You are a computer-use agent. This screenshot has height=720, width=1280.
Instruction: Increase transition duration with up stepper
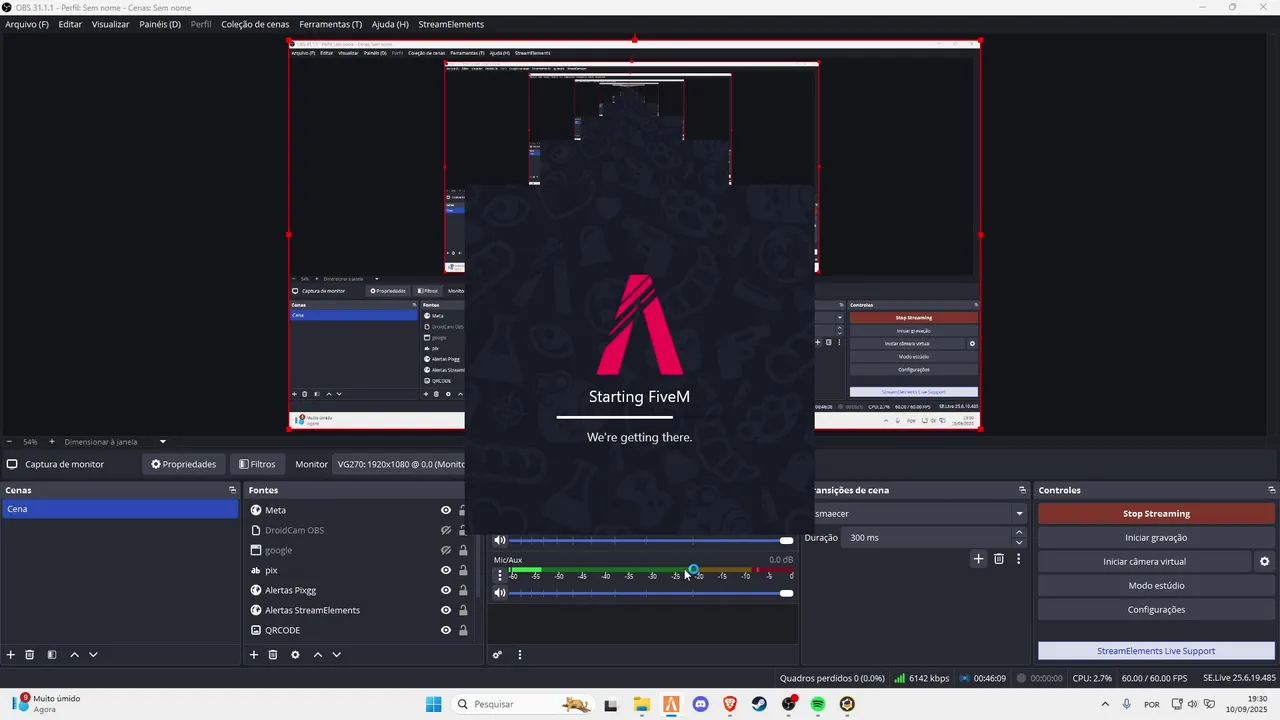point(1019,533)
